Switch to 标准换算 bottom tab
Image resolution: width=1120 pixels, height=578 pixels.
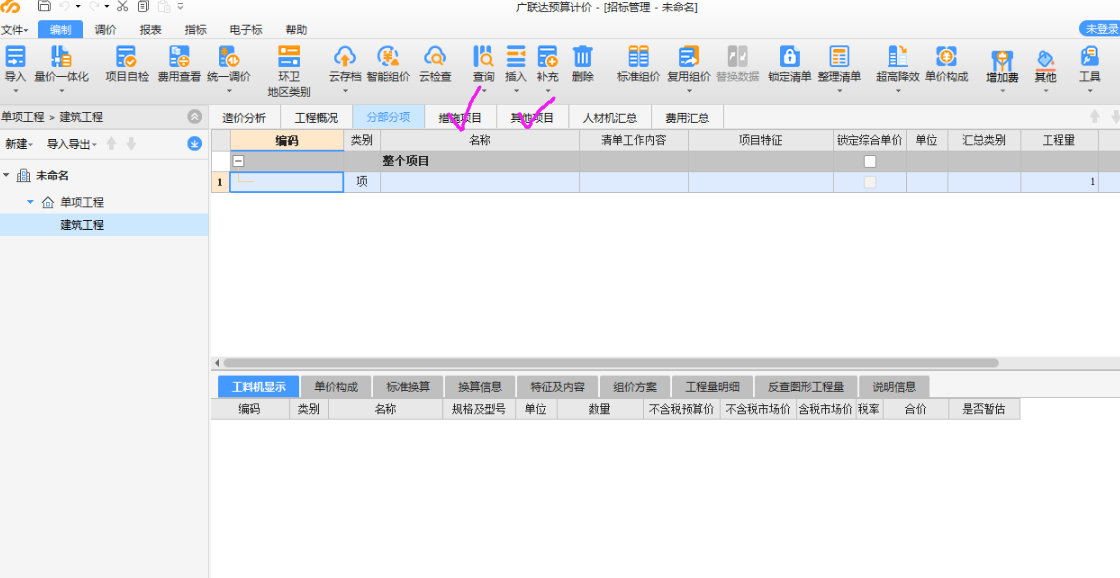pyautogui.click(x=409, y=387)
